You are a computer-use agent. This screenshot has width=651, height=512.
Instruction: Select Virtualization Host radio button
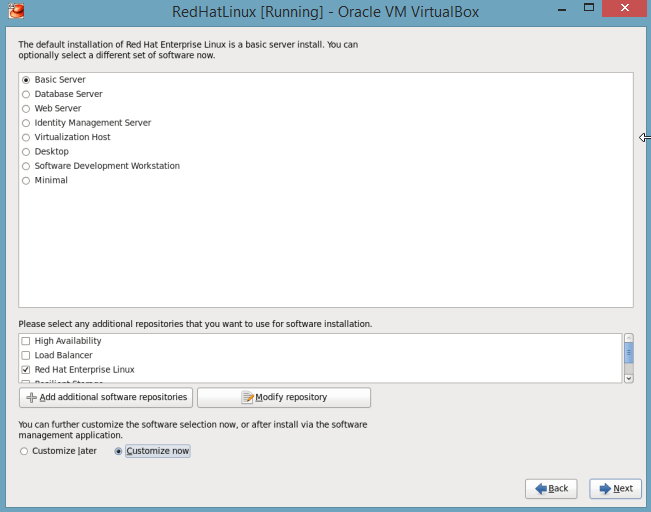pyautogui.click(x=26, y=137)
